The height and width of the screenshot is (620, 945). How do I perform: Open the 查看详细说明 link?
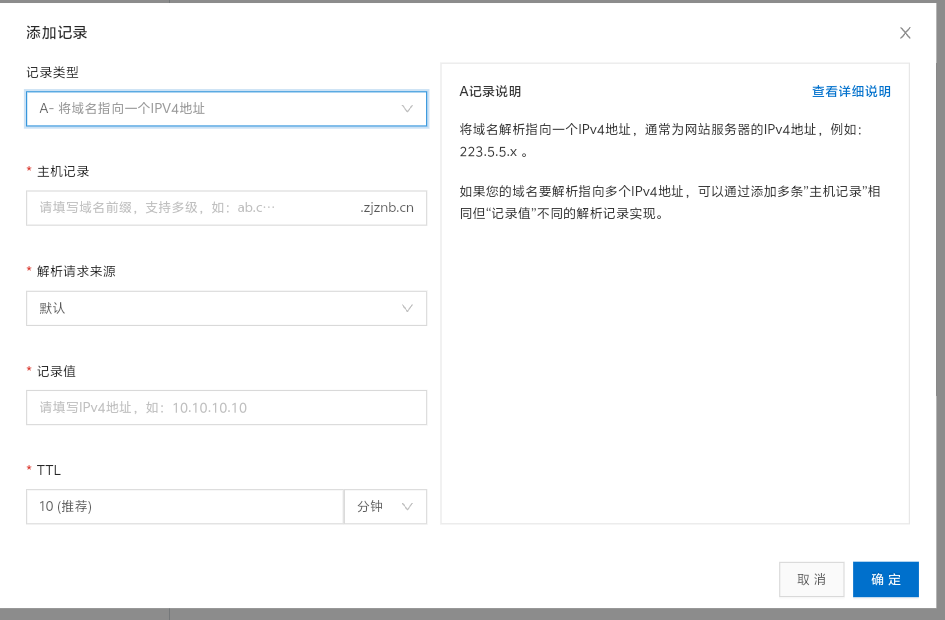(850, 92)
